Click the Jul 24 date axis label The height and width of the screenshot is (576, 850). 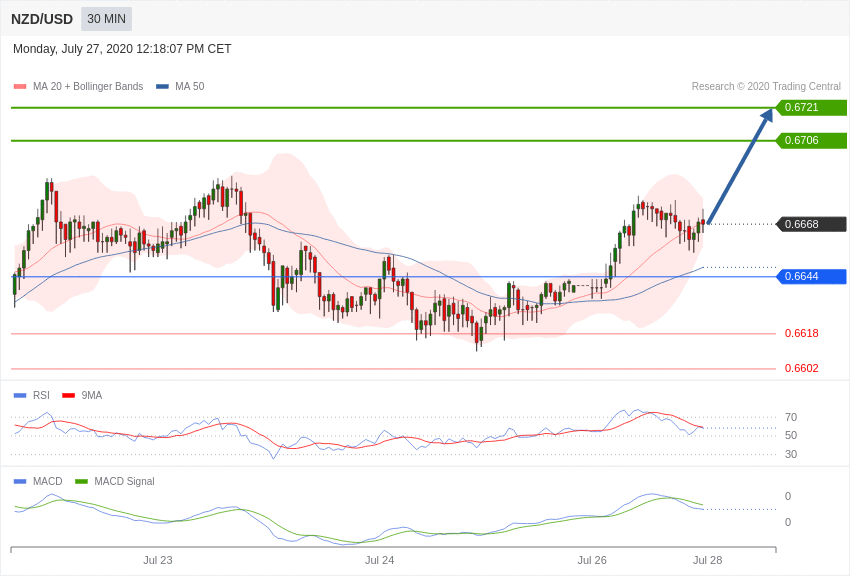coord(379,560)
